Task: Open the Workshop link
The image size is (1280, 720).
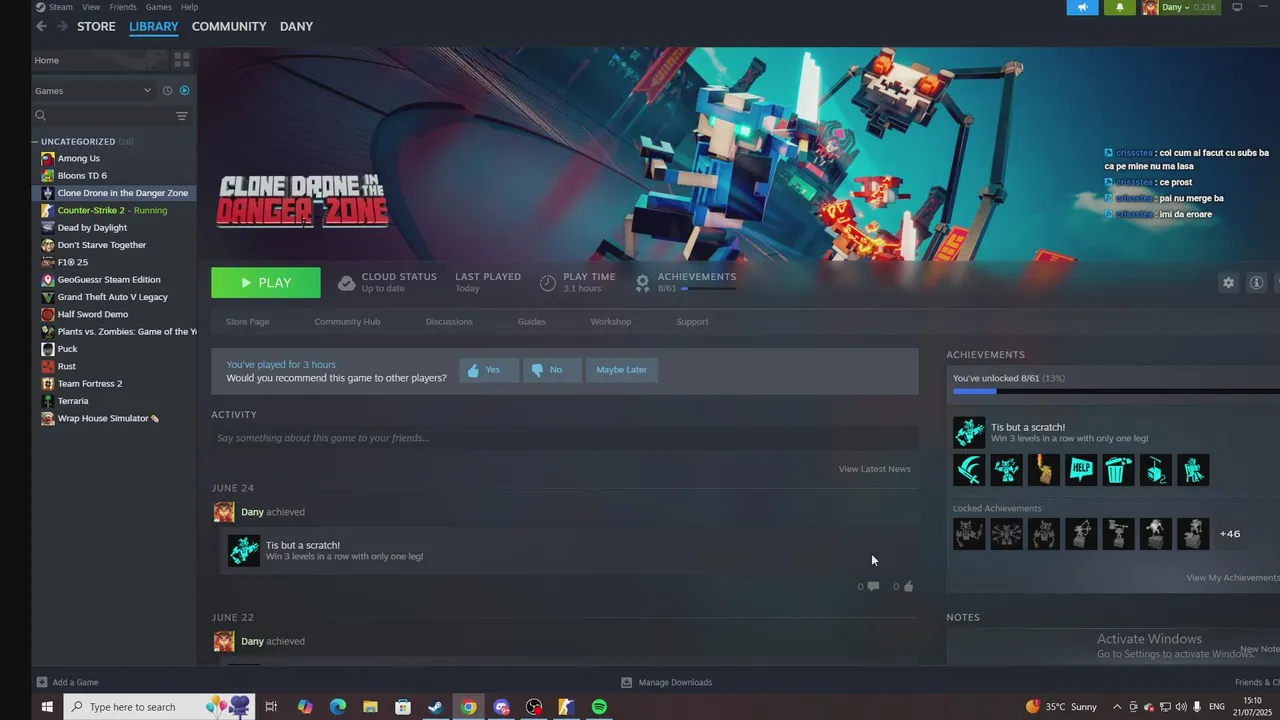Action: tap(610, 322)
